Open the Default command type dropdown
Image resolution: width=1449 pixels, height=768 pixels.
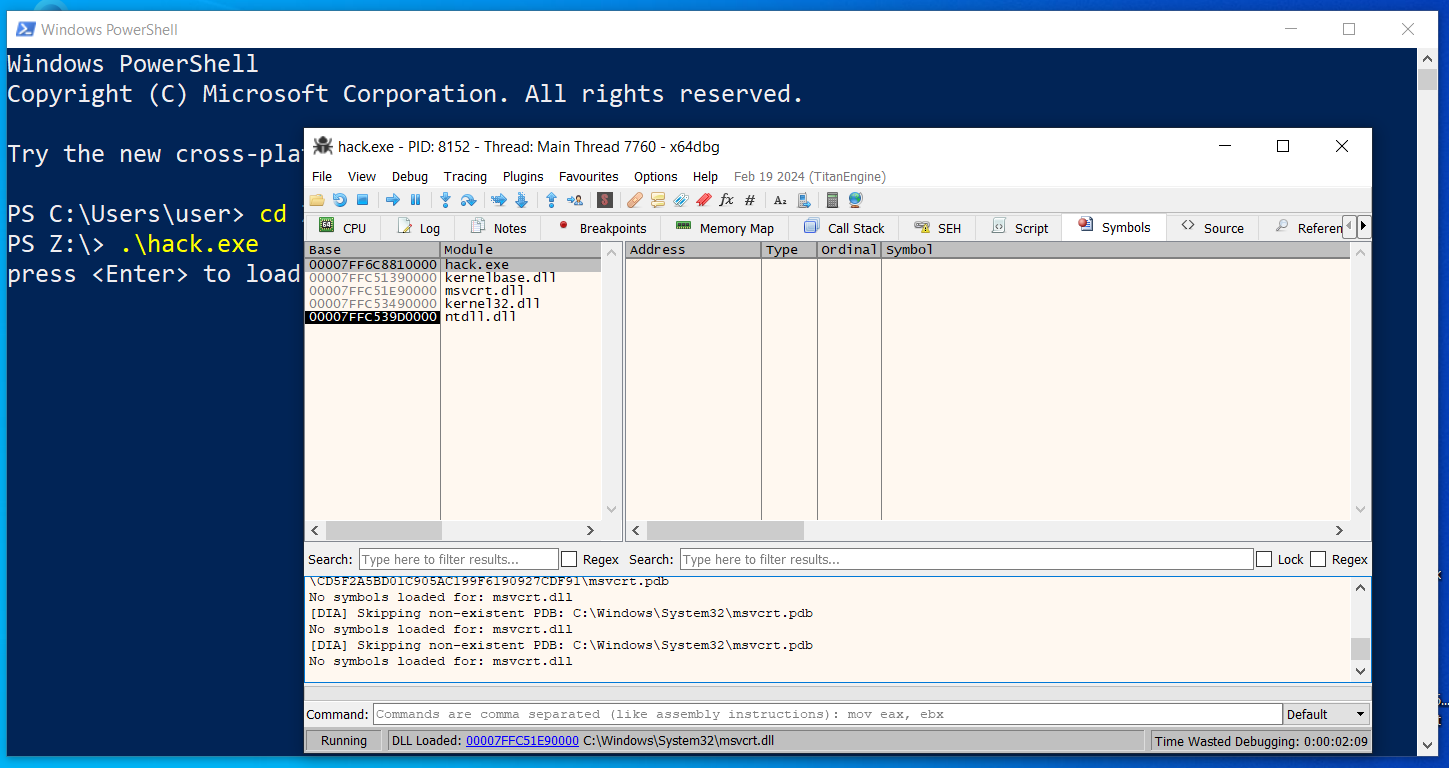tap(1326, 714)
